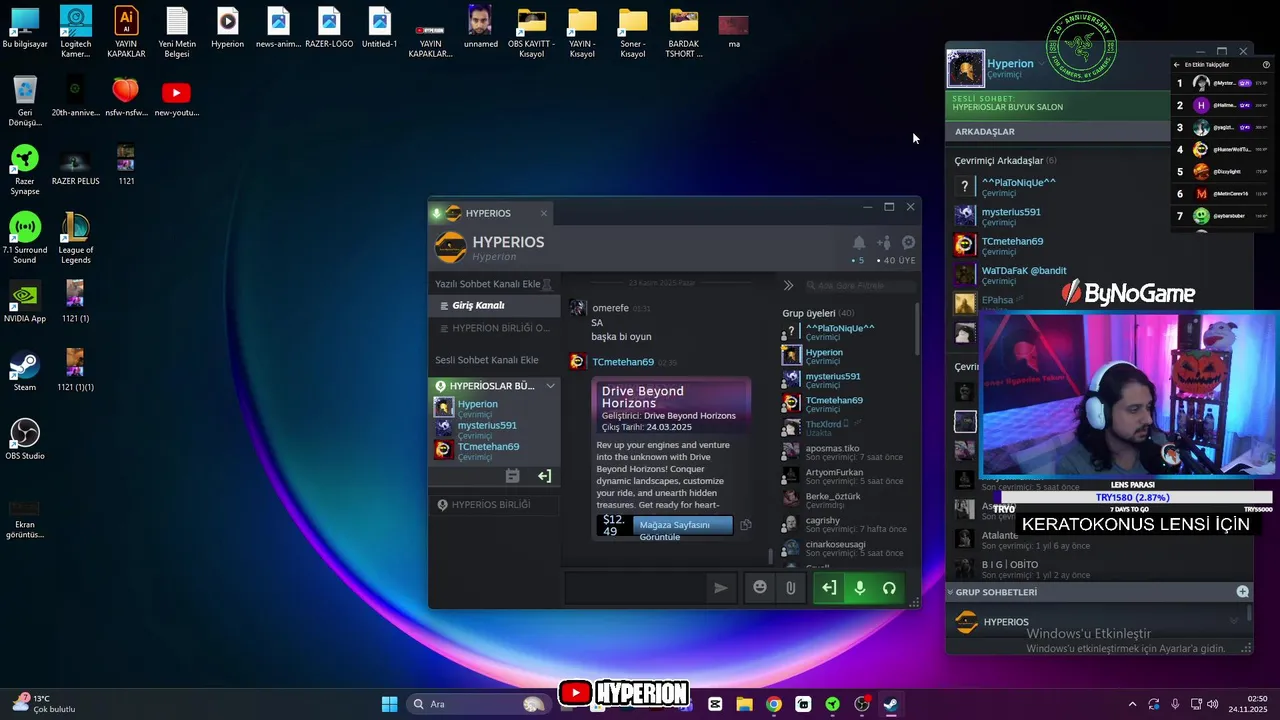Viewport: 1280px width, 720px height.
Task: Open the Steam desktop shortcut
Action: click(25, 370)
